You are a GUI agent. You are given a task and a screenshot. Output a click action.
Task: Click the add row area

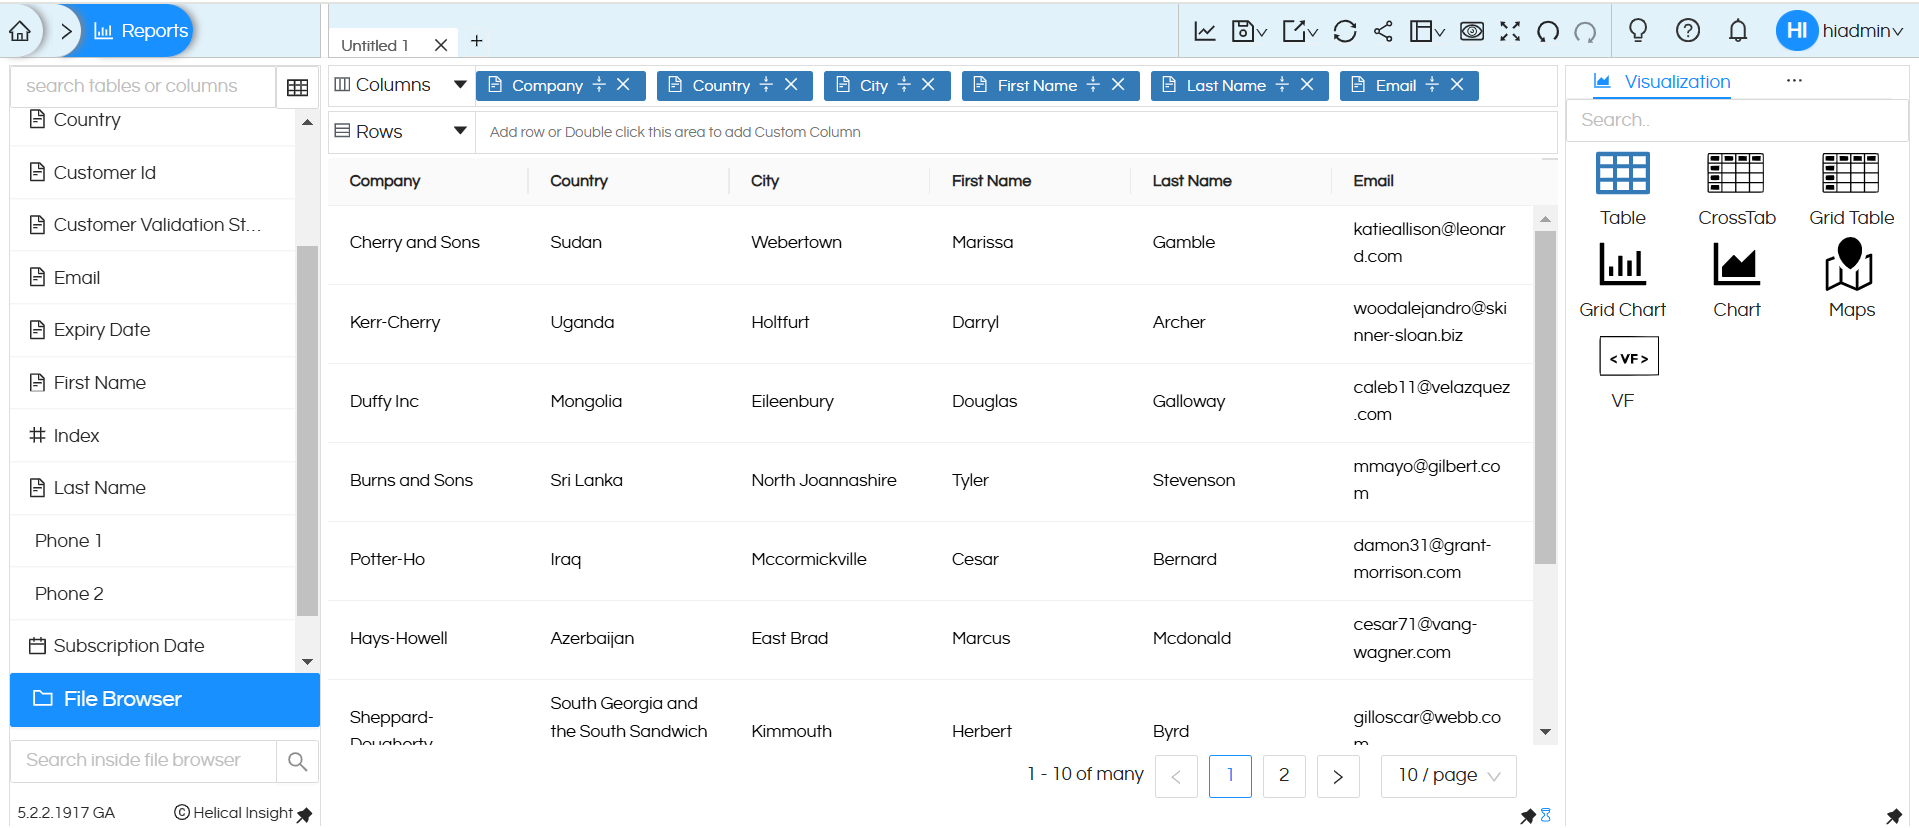(x=1016, y=132)
